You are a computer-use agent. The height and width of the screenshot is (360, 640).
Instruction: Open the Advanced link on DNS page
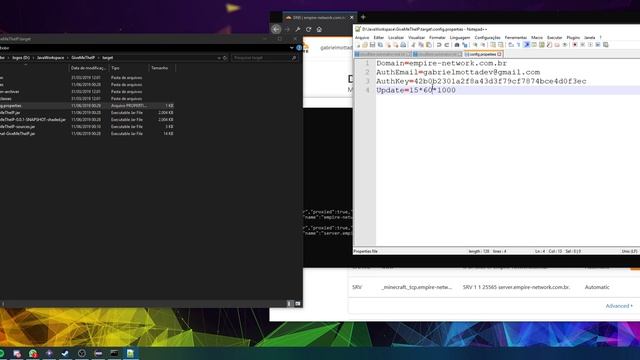click(x=619, y=306)
